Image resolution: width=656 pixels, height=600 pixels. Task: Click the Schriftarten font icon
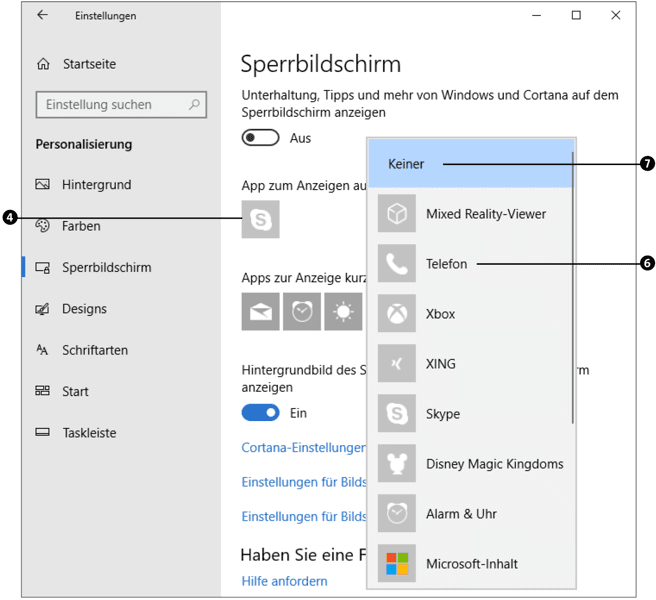tap(42, 349)
